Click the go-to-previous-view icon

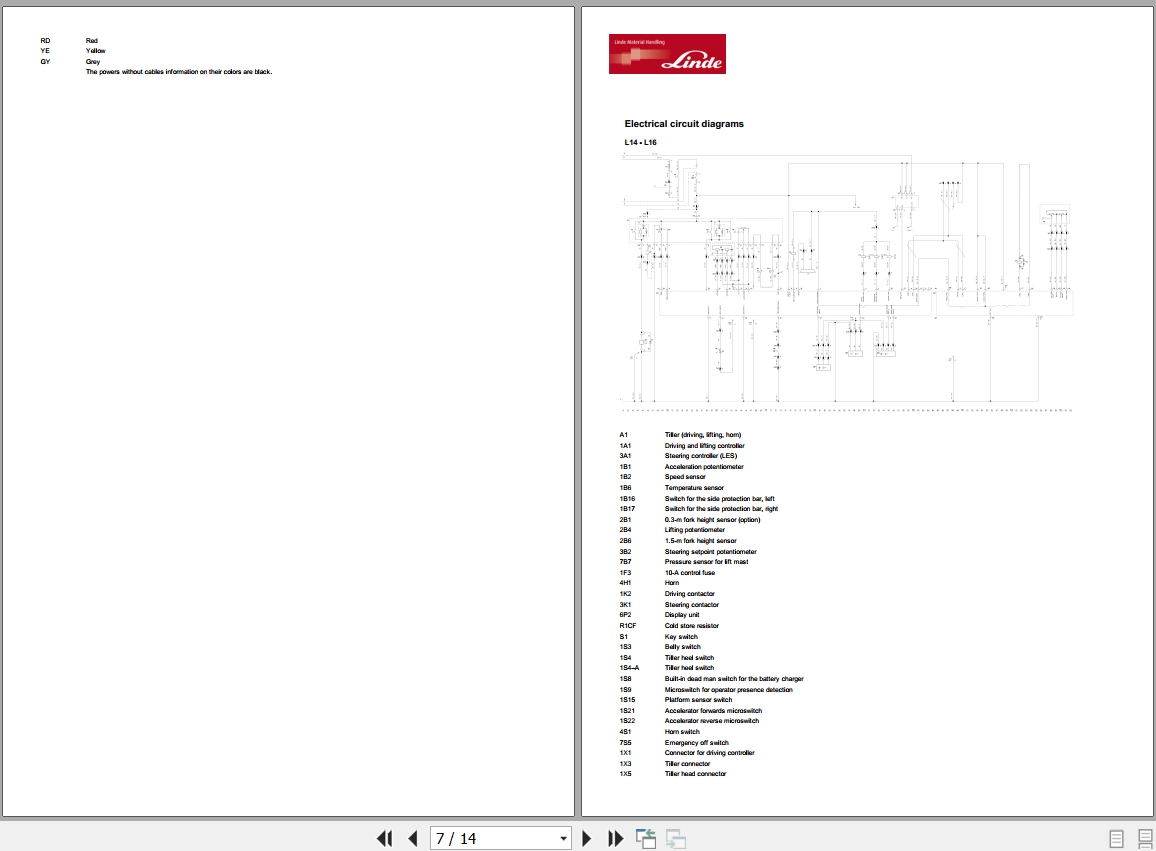click(x=646, y=838)
